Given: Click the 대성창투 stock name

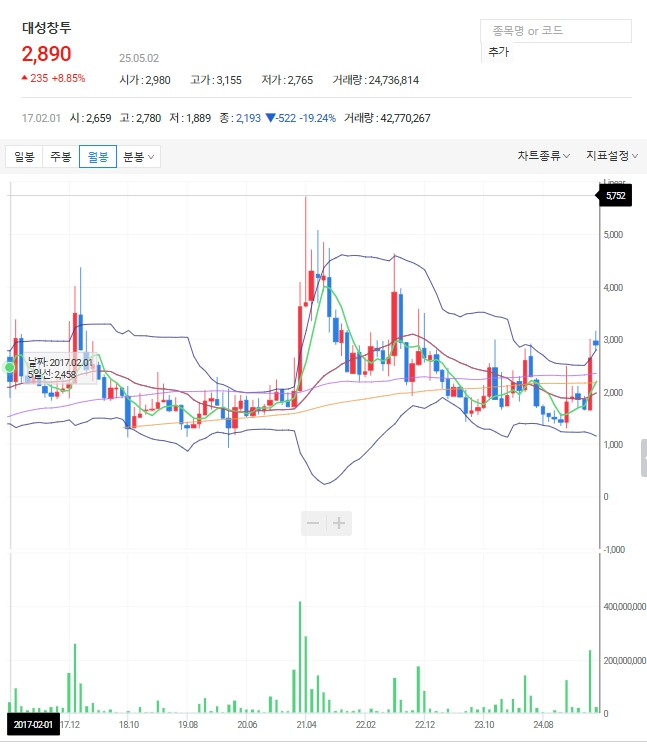Looking at the screenshot, I should point(47,28).
